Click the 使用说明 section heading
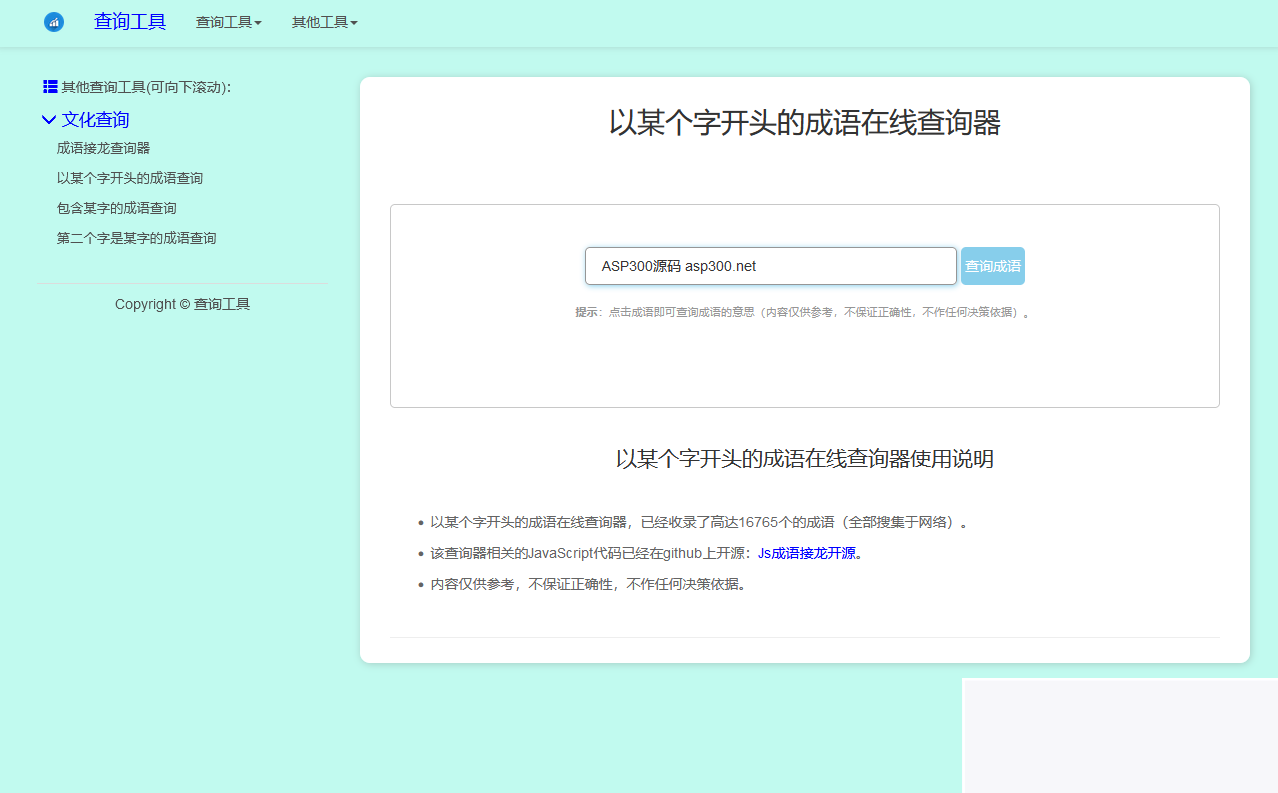The height and width of the screenshot is (793, 1278). (x=804, y=459)
